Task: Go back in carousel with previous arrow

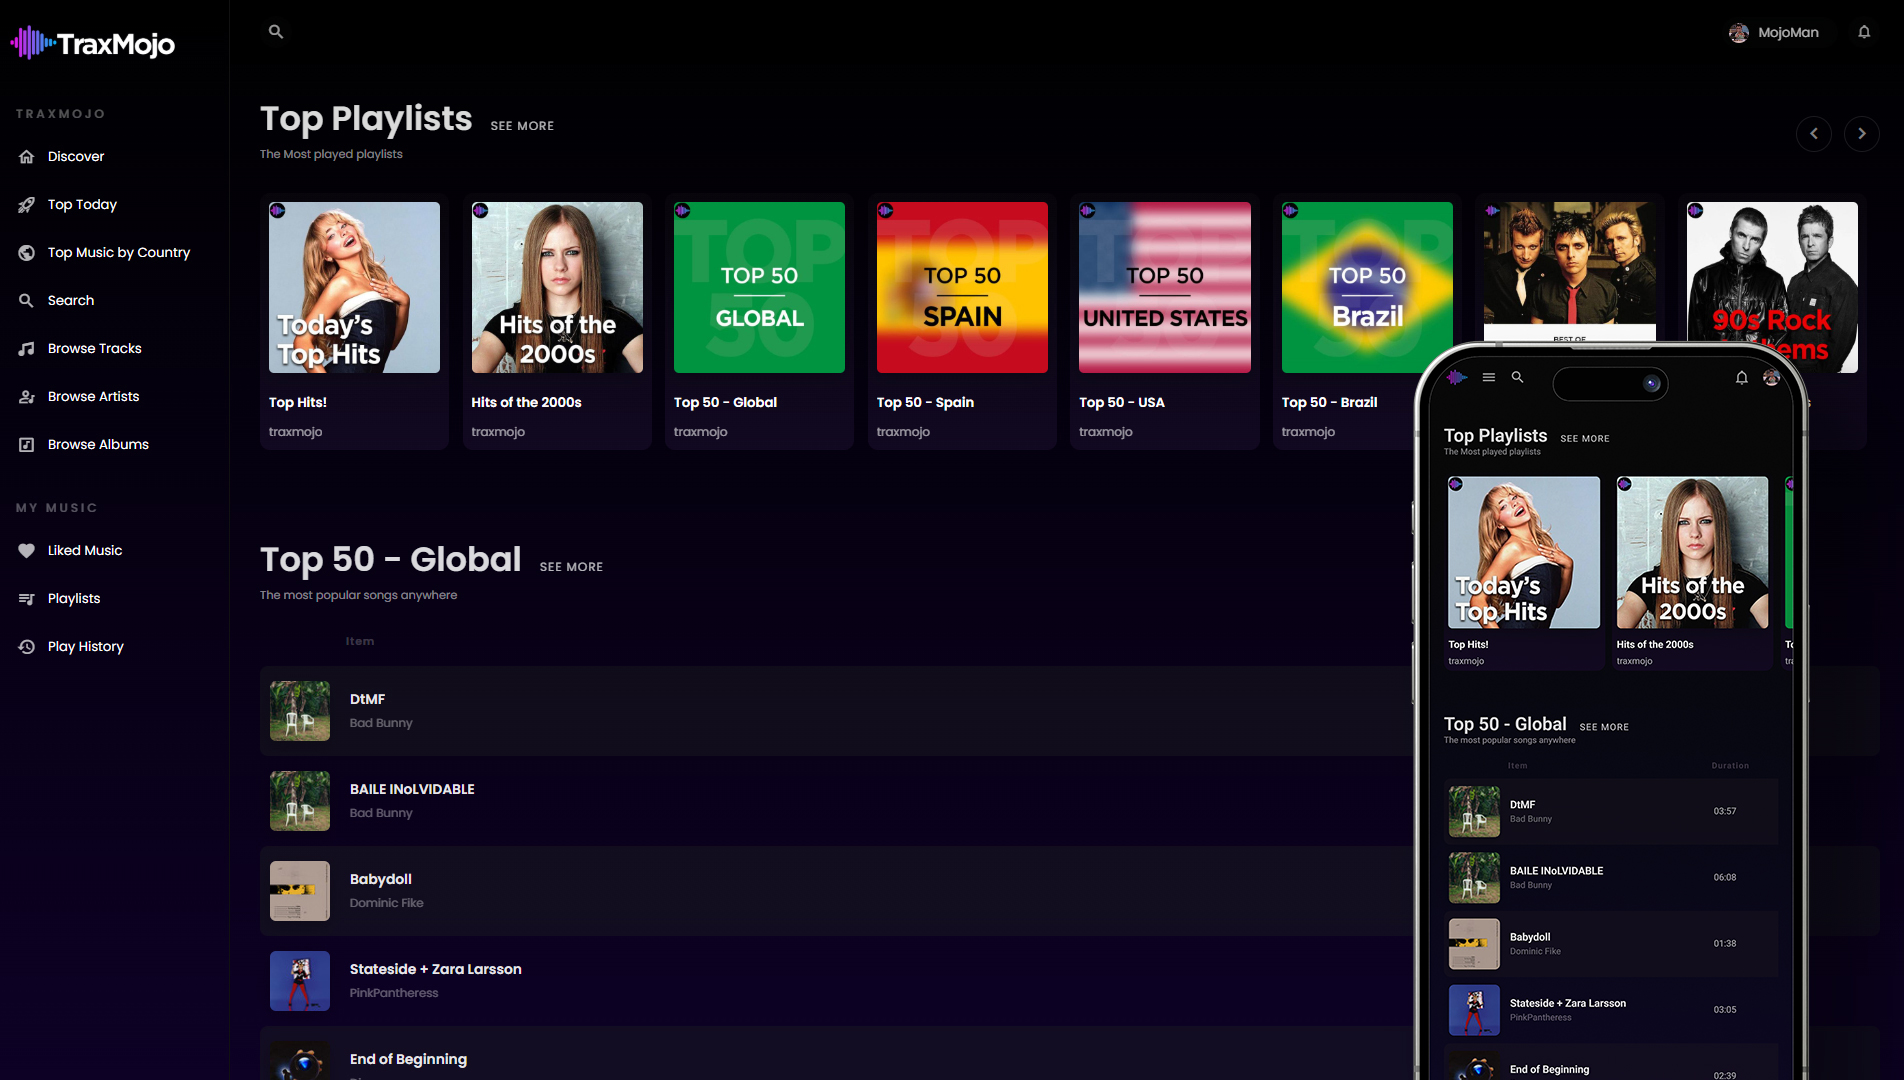Action: click(1814, 134)
